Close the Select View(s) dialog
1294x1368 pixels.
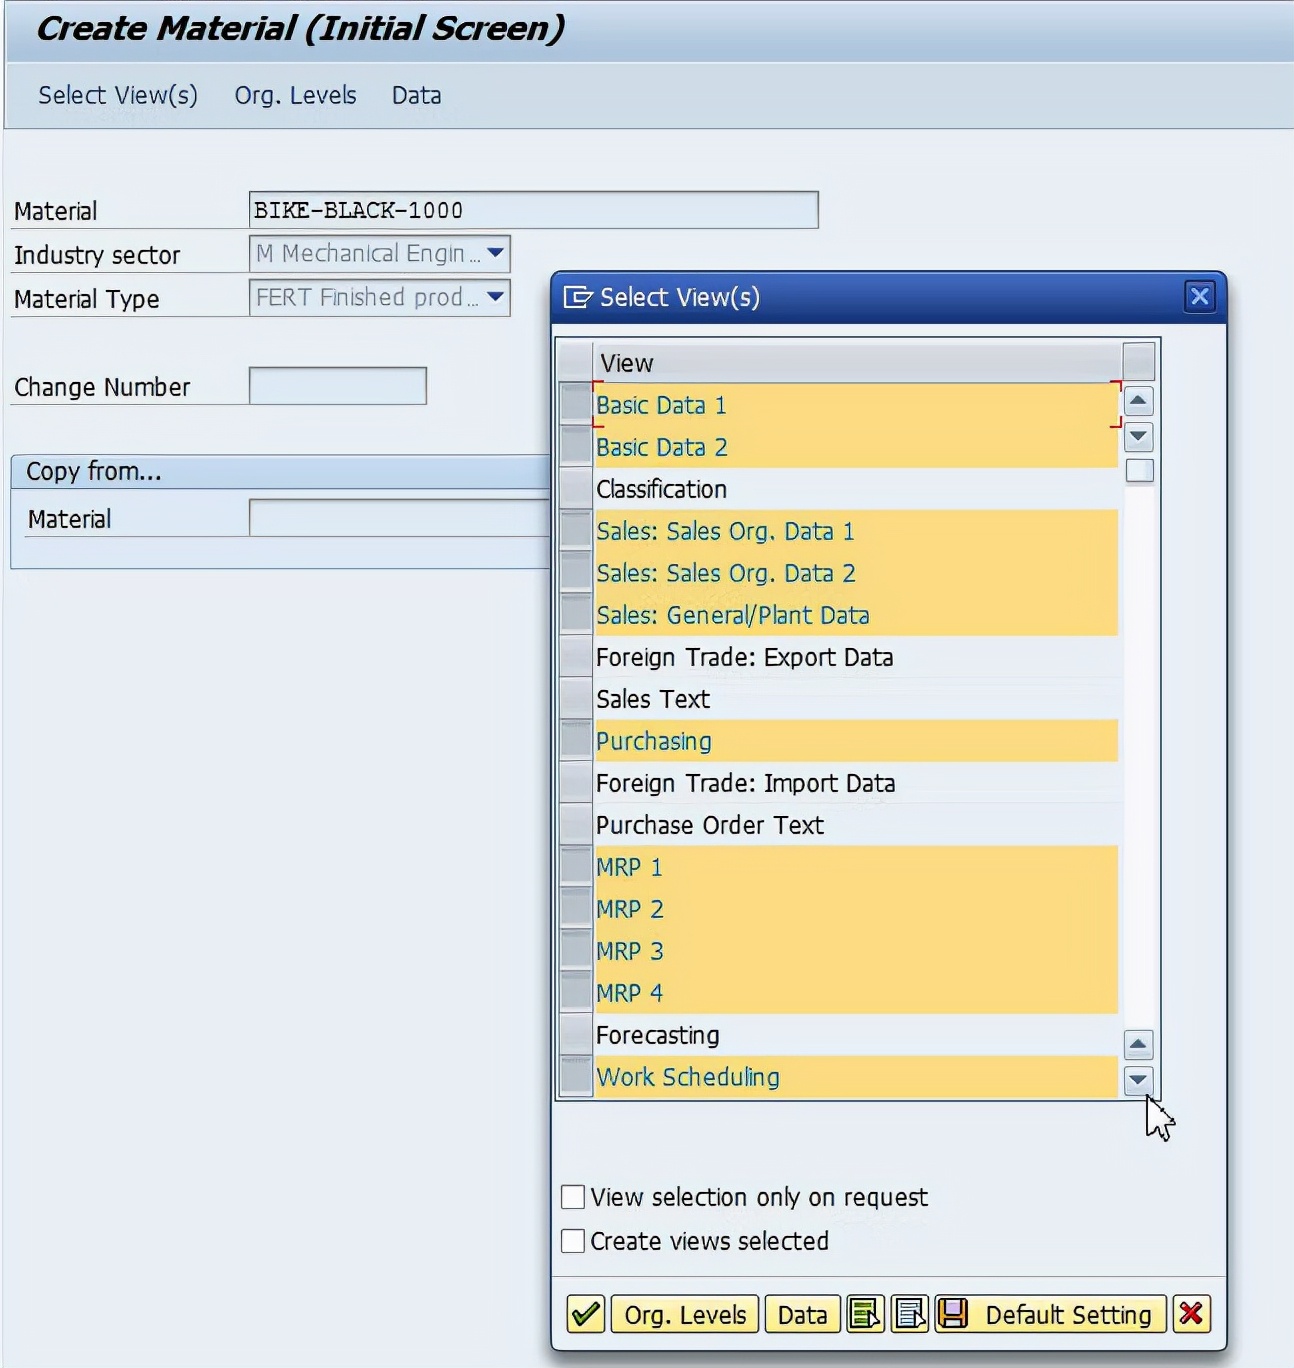pyautogui.click(x=1199, y=297)
